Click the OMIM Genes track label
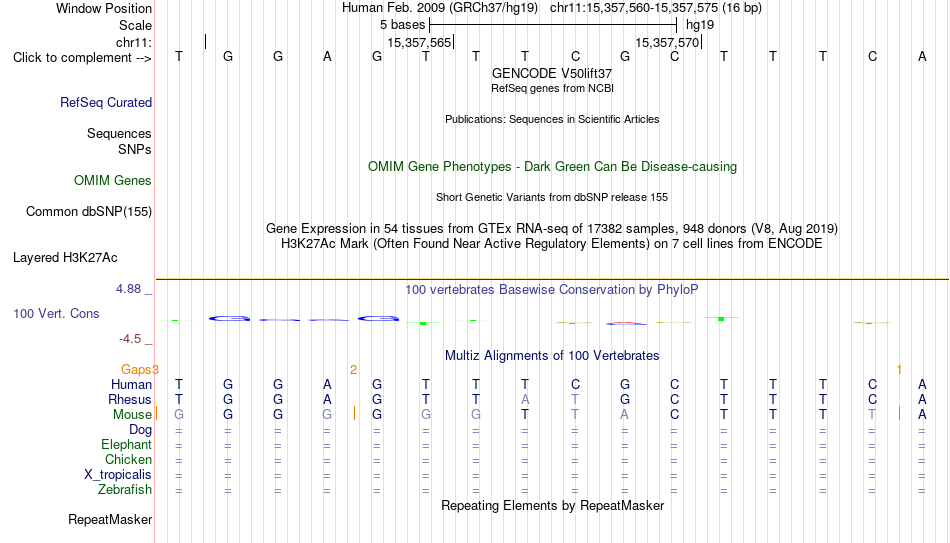 pyautogui.click(x=113, y=181)
